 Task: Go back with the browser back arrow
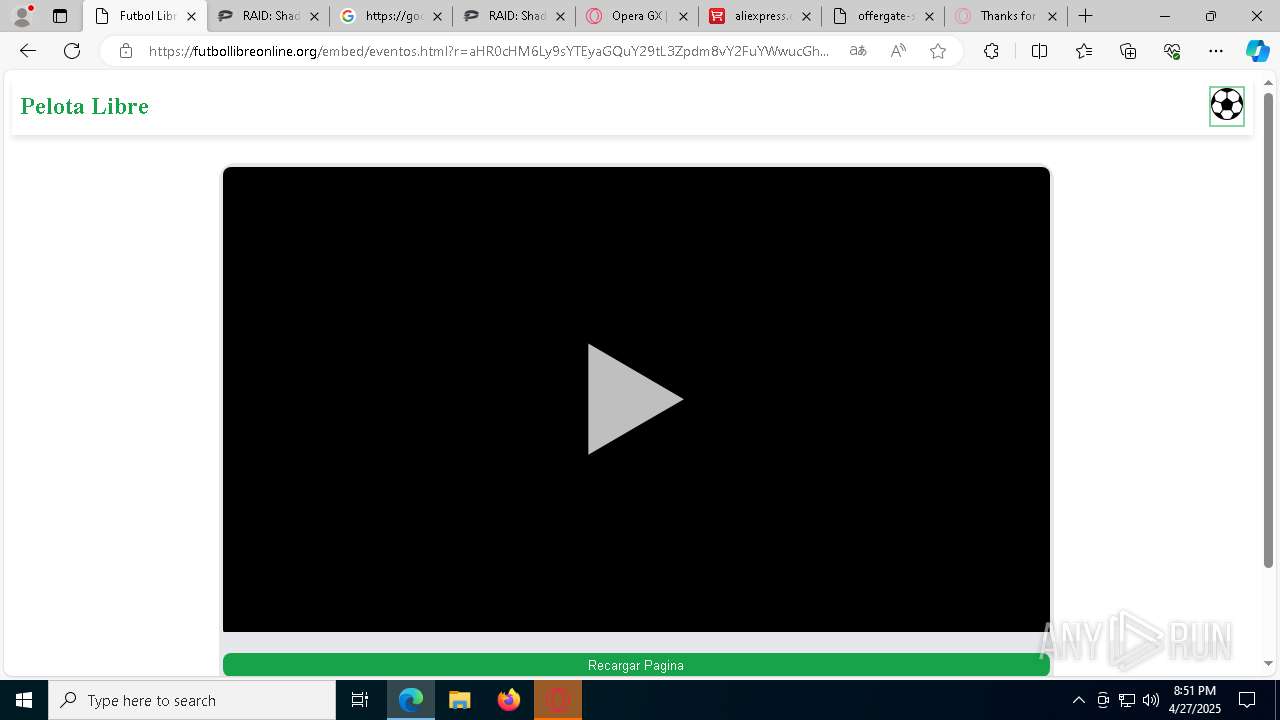pyautogui.click(x=28, y=51)
